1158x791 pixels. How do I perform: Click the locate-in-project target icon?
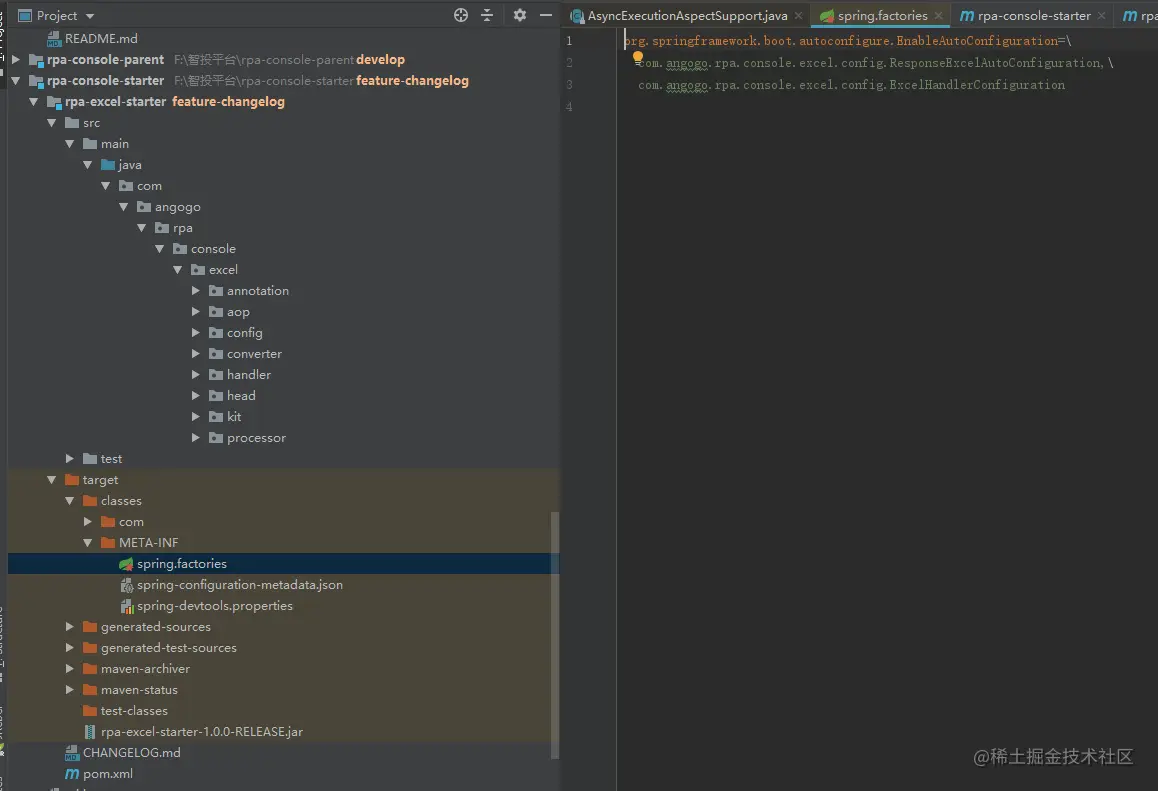tap(461, 16)
